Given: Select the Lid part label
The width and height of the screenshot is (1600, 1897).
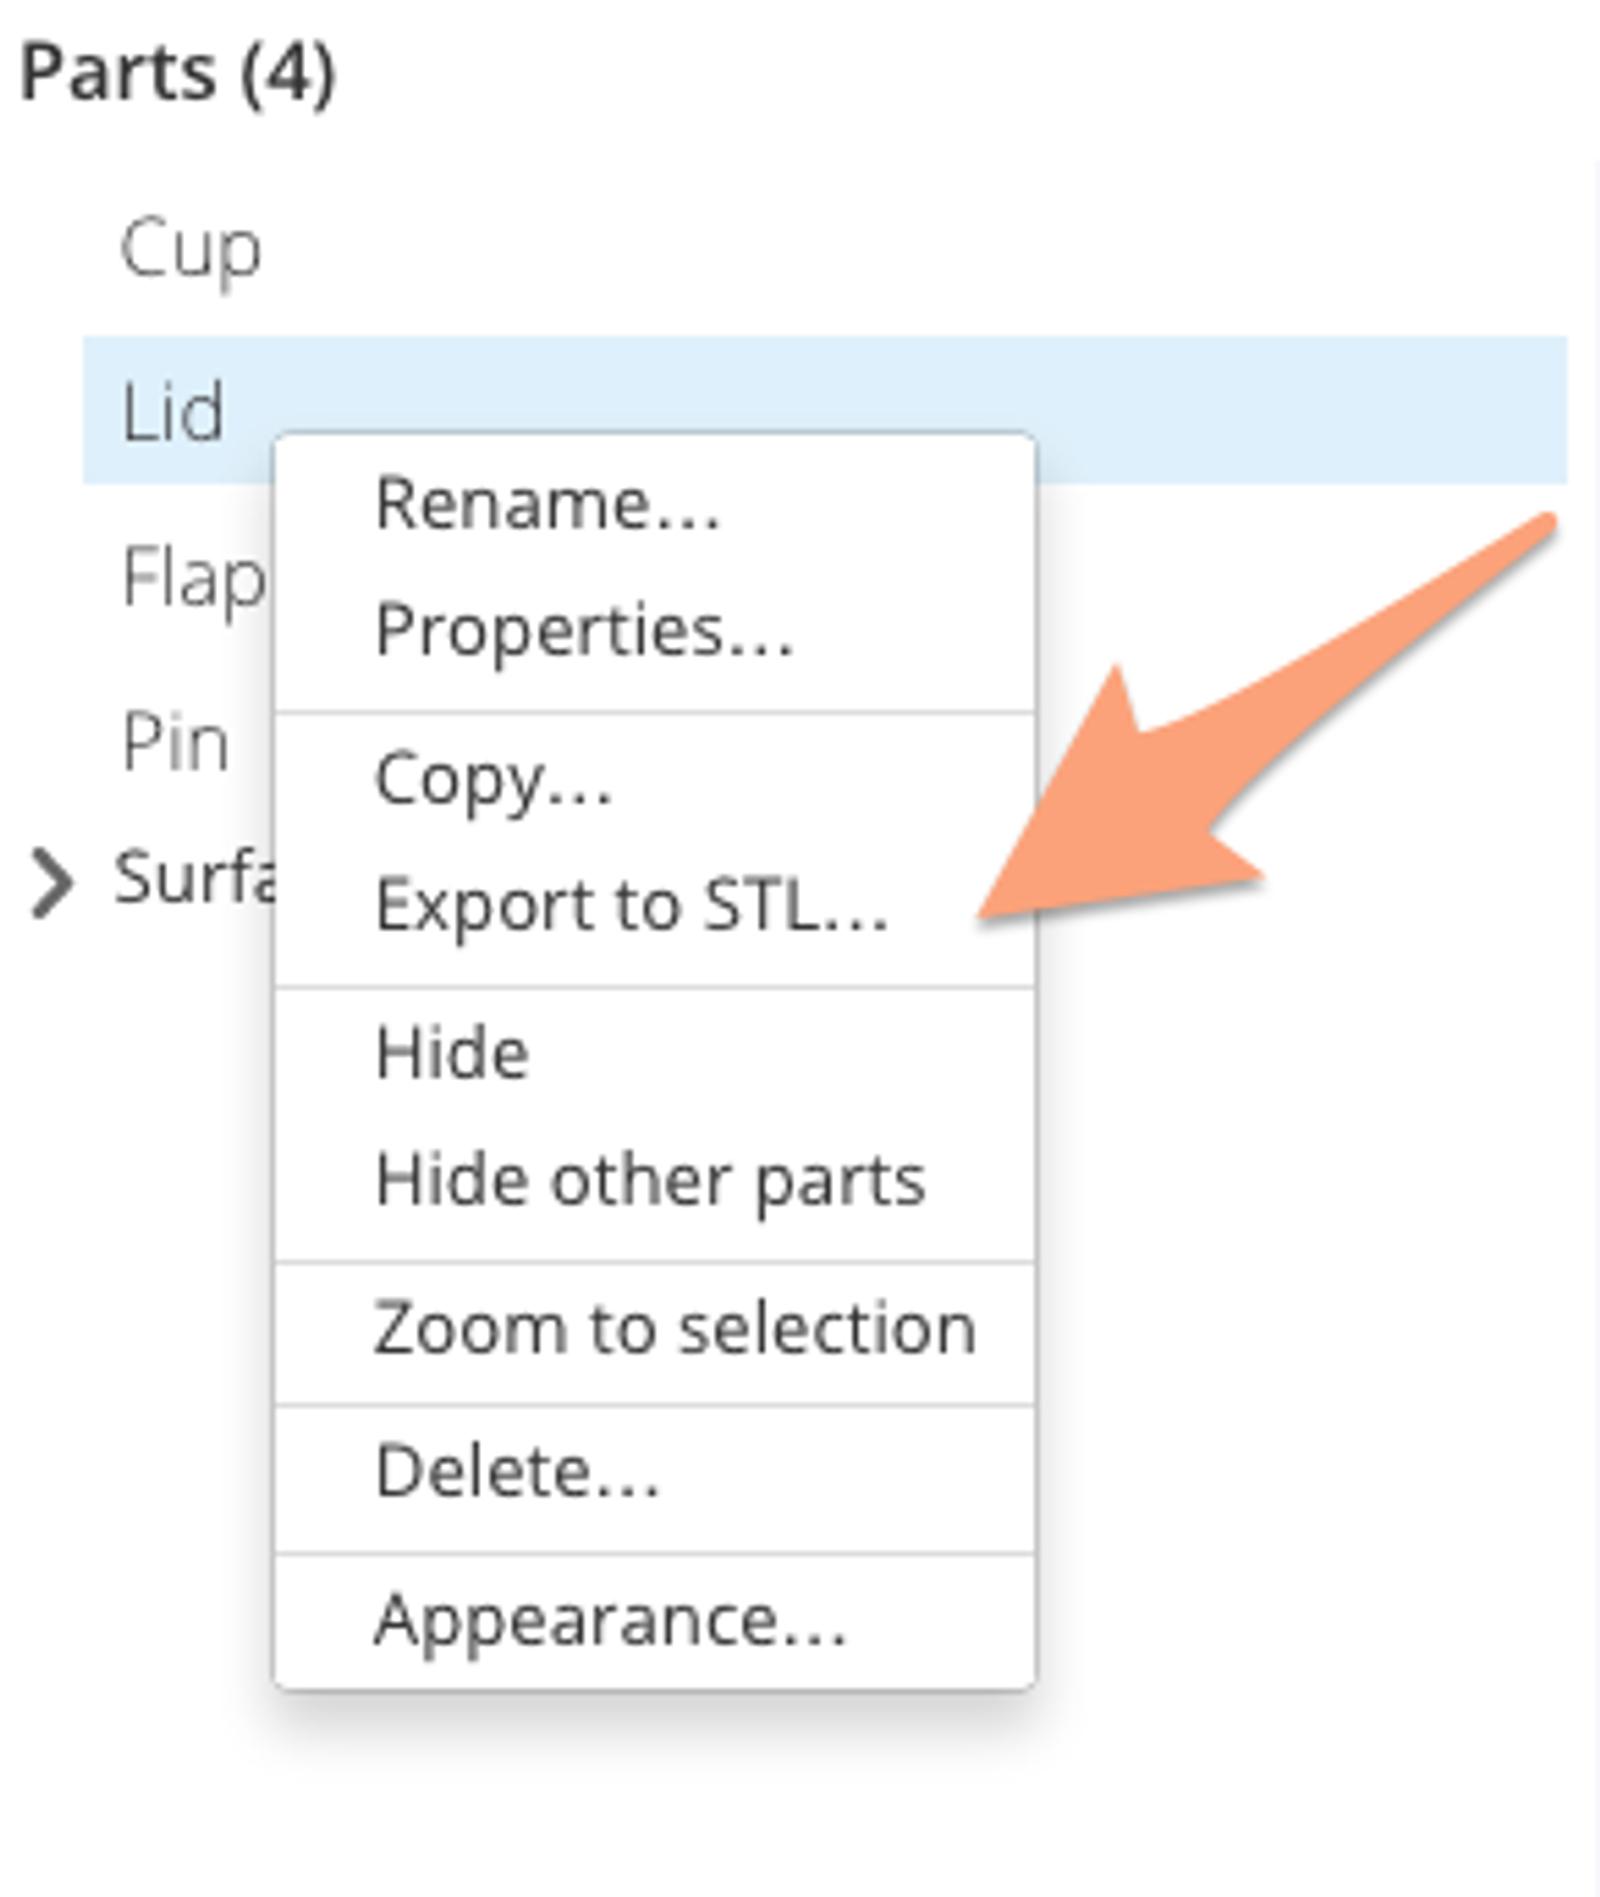Looking at the screenshot, I should (x=173, y=412).
